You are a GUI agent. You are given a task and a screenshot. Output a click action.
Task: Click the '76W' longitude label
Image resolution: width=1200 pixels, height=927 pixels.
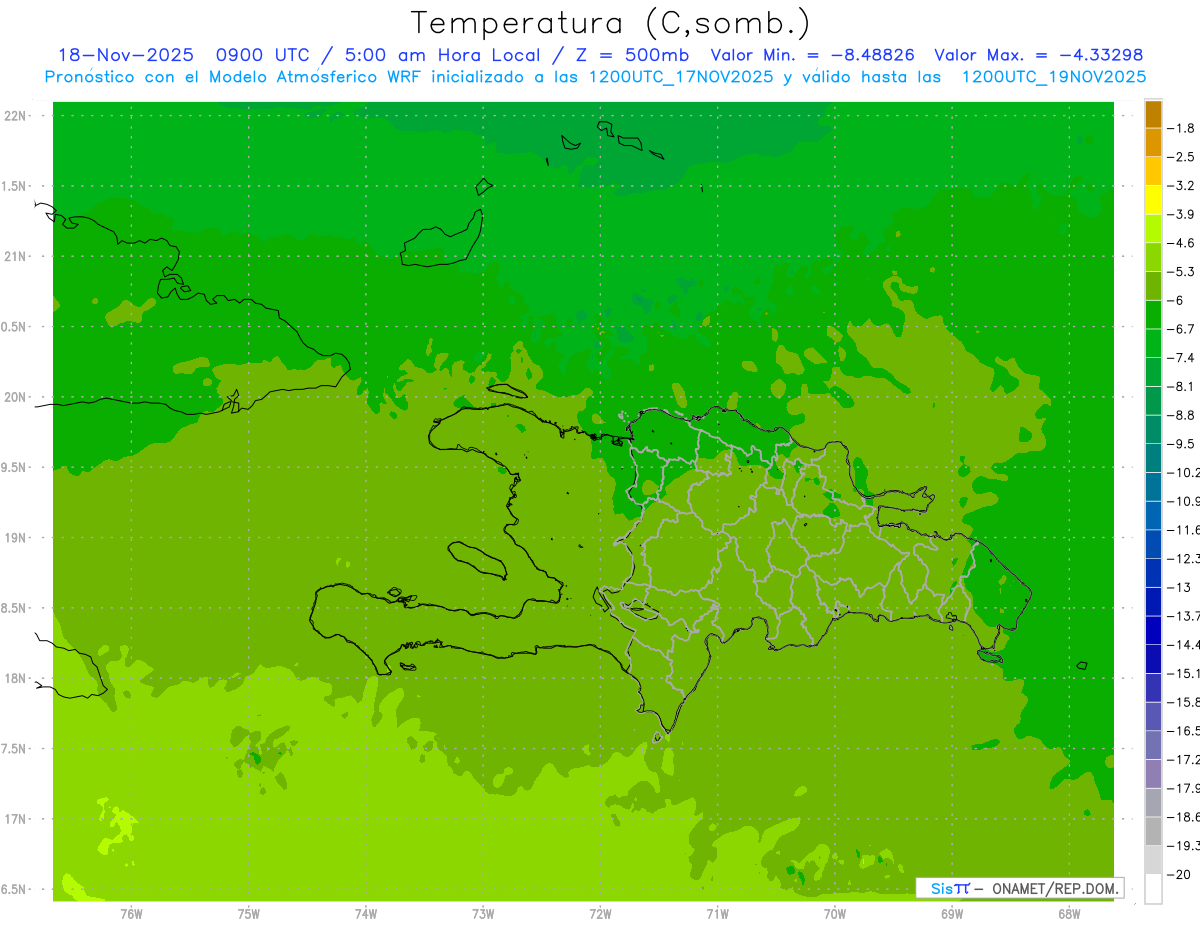(x=131, y=914)
